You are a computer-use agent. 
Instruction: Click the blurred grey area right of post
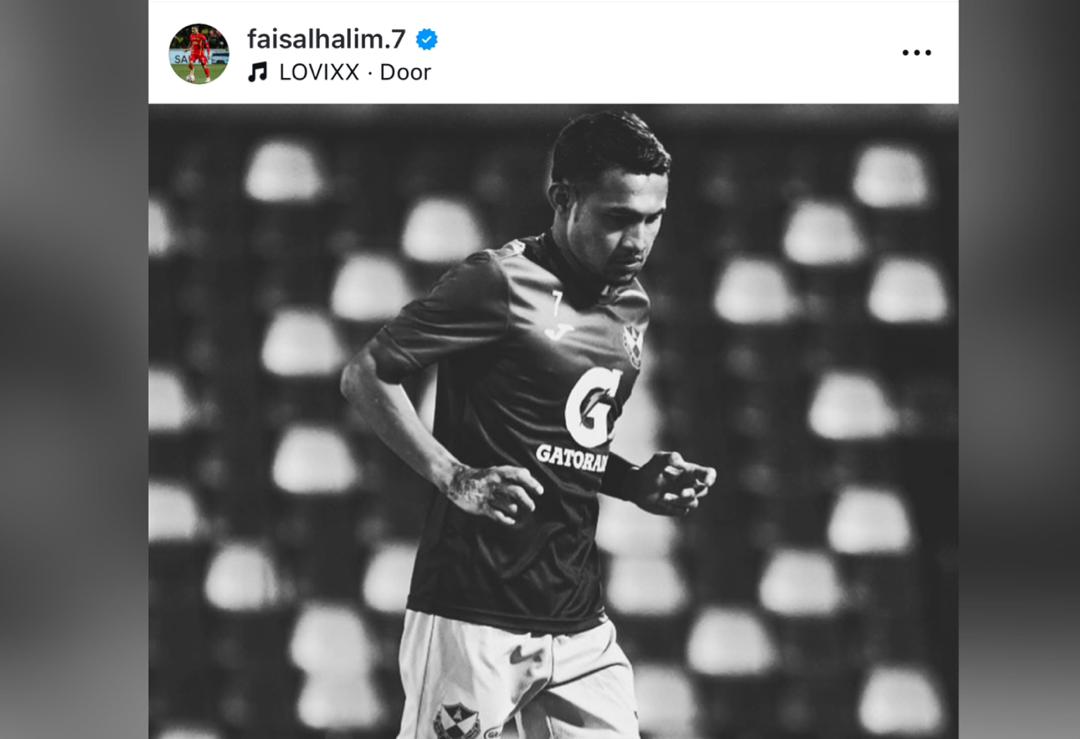pos(1019,369)
